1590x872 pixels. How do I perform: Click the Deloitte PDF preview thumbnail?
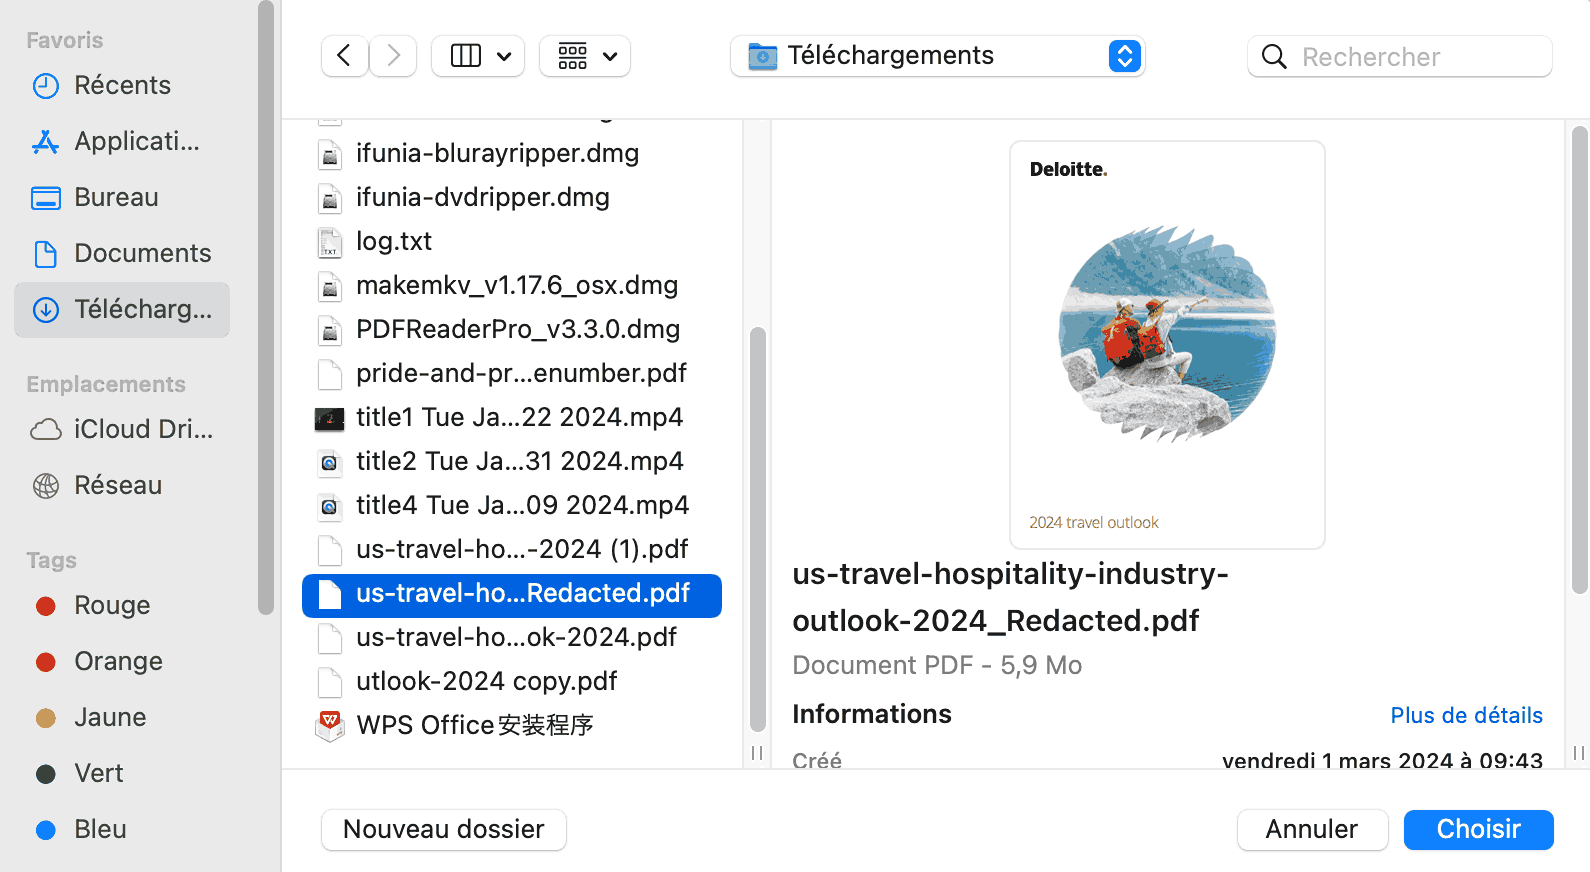point(1167,345)
